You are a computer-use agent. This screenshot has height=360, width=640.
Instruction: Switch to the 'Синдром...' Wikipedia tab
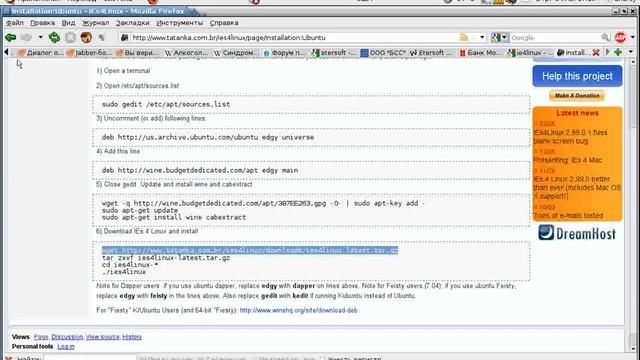[x=236, y=53]
